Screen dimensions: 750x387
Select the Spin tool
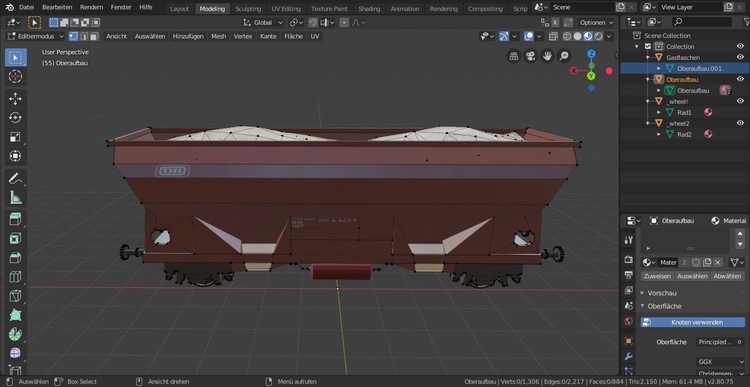[x=16, y=334]
